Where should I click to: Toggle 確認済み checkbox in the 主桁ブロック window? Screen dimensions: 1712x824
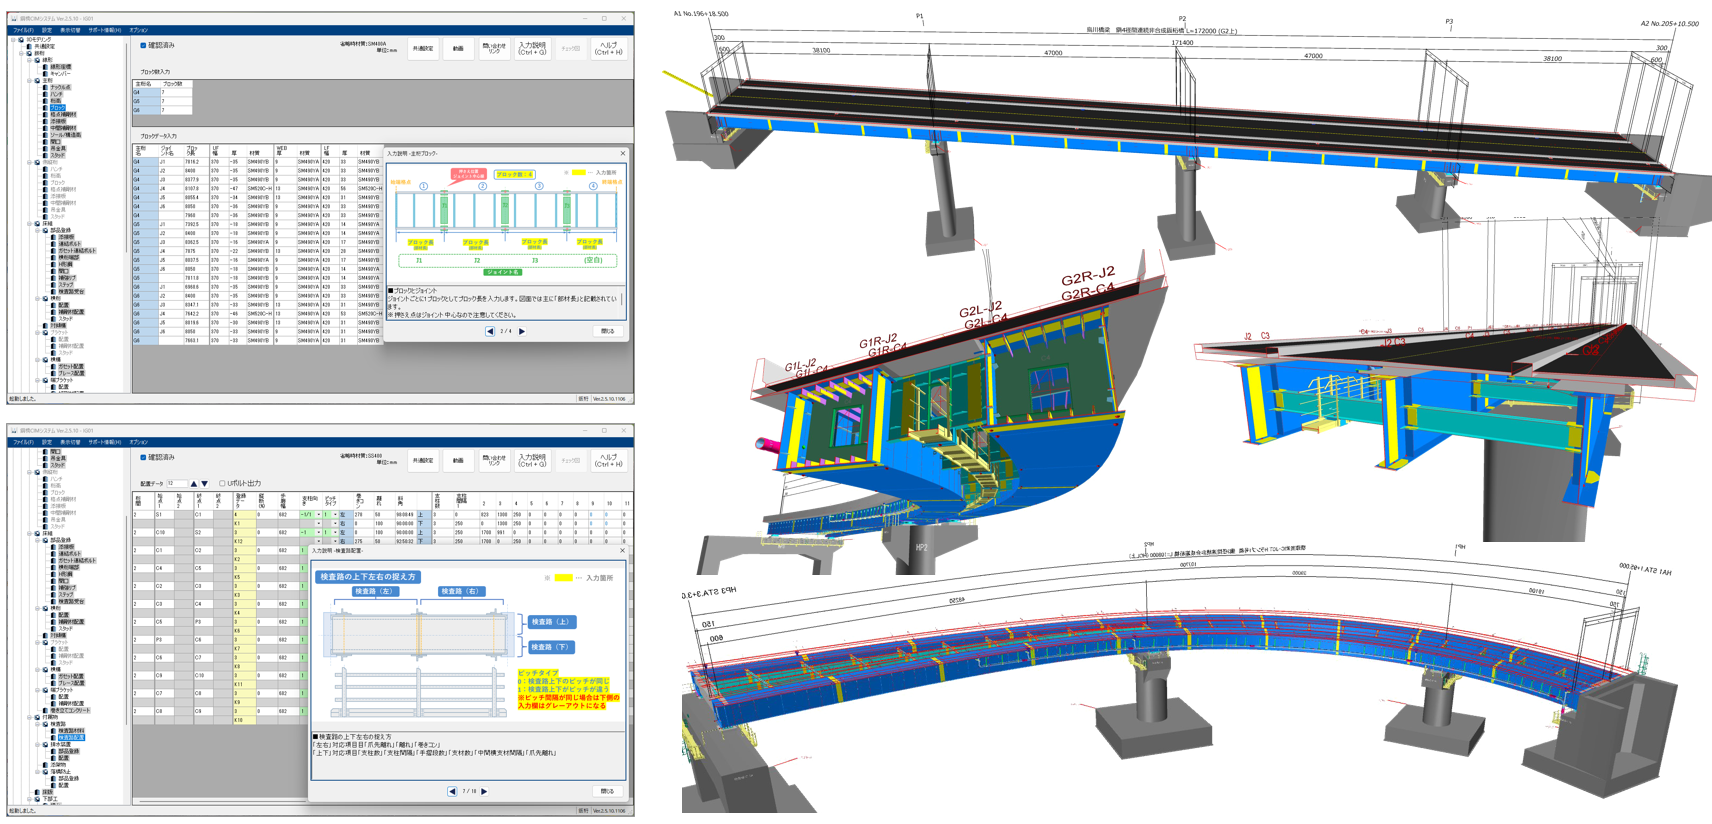[x=143, y=46]
